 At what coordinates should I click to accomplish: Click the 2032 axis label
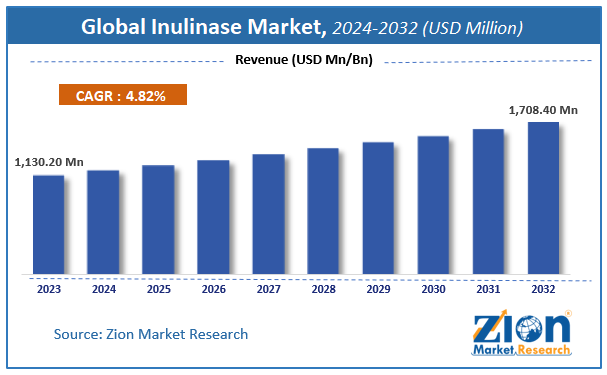[x=543, y=289]
